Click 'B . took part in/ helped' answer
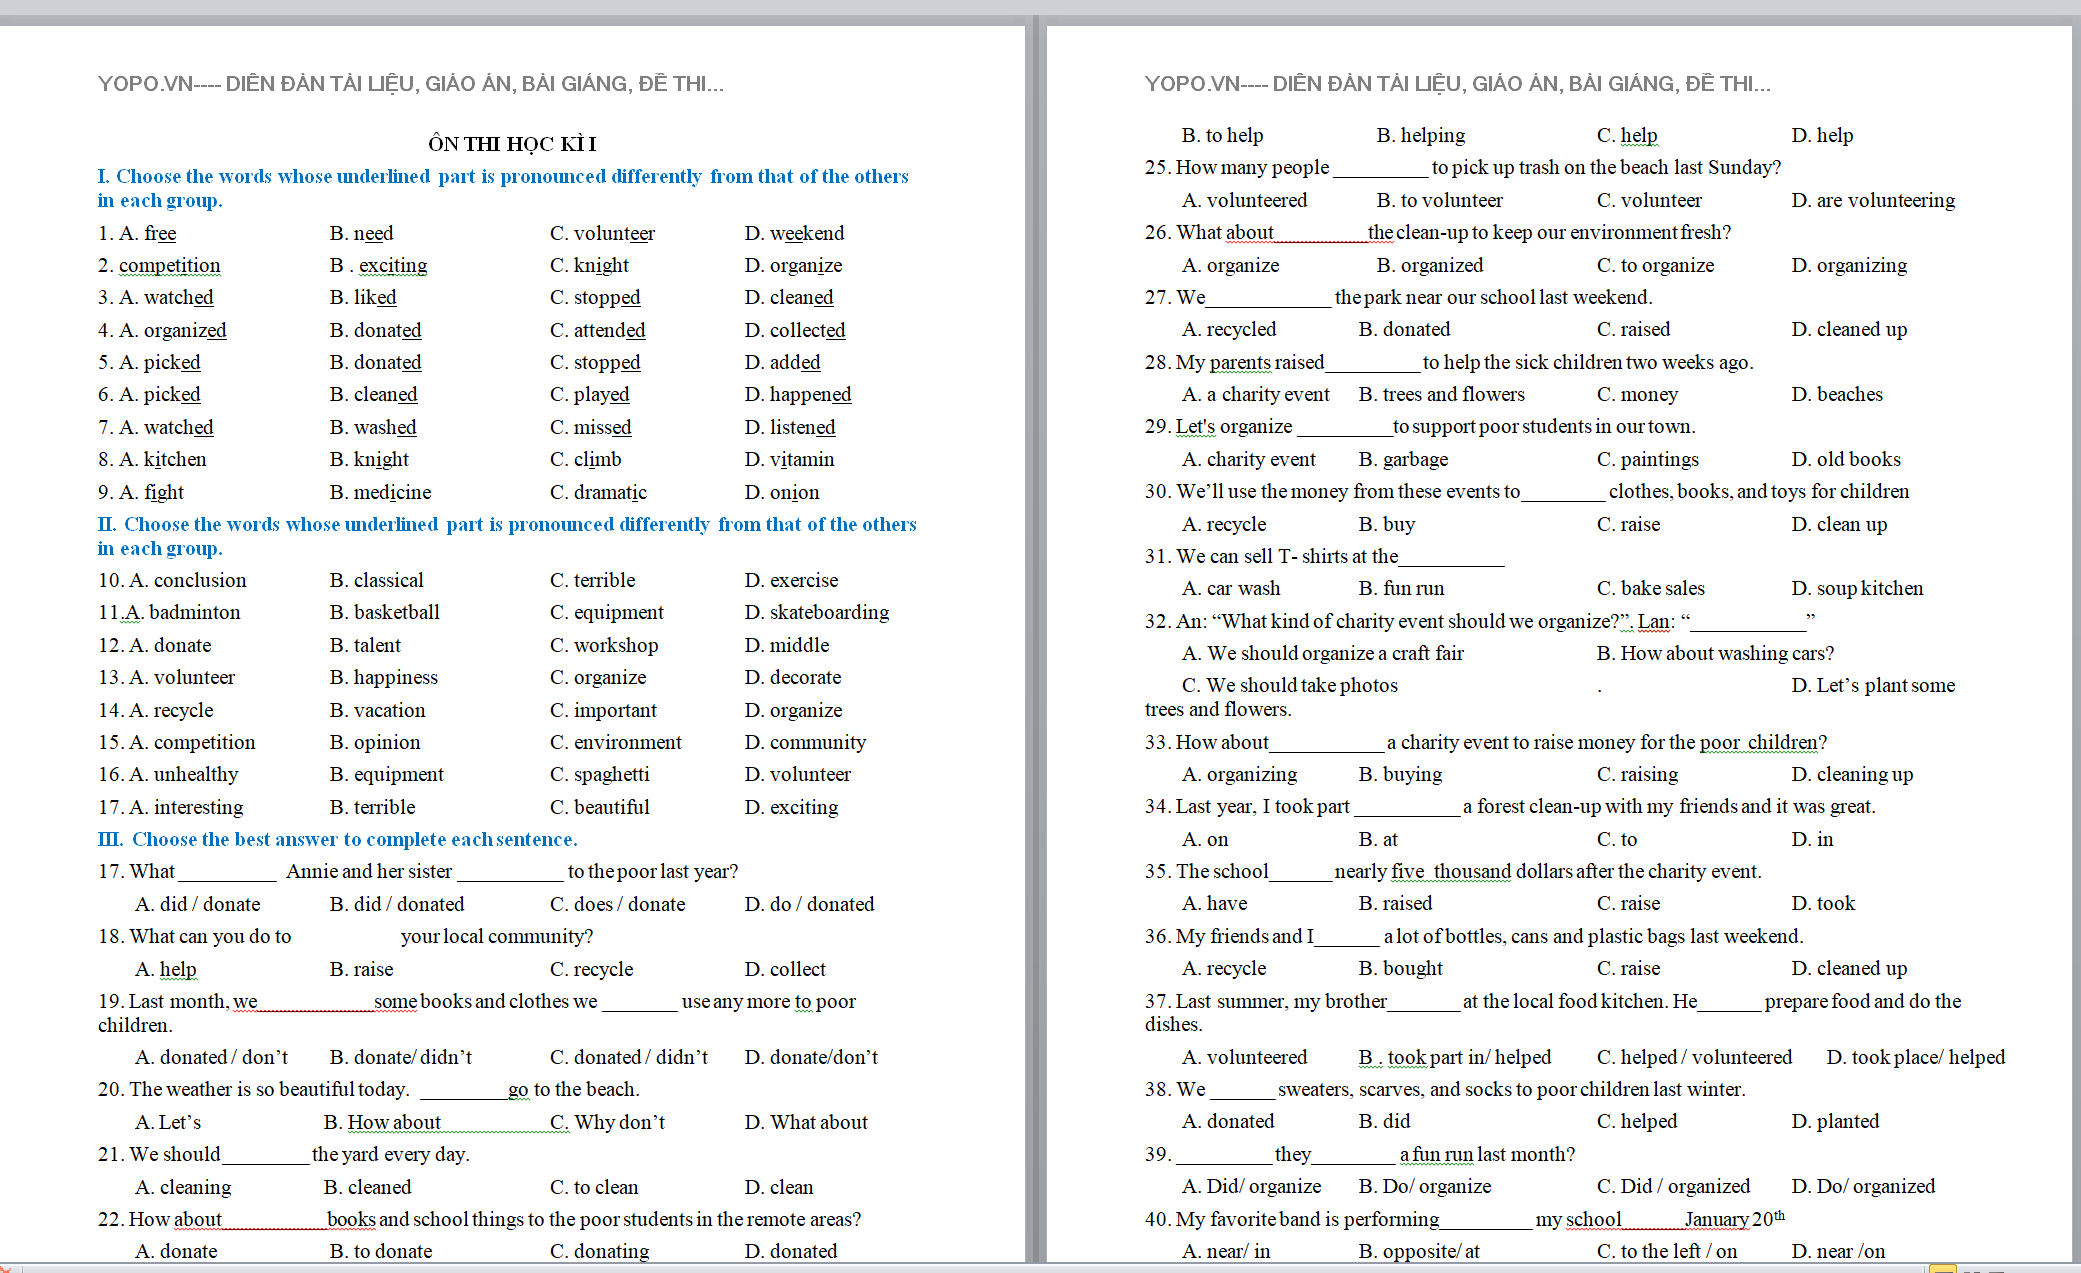Screen dimensions: 2081x1273 coord(1454,1057)
